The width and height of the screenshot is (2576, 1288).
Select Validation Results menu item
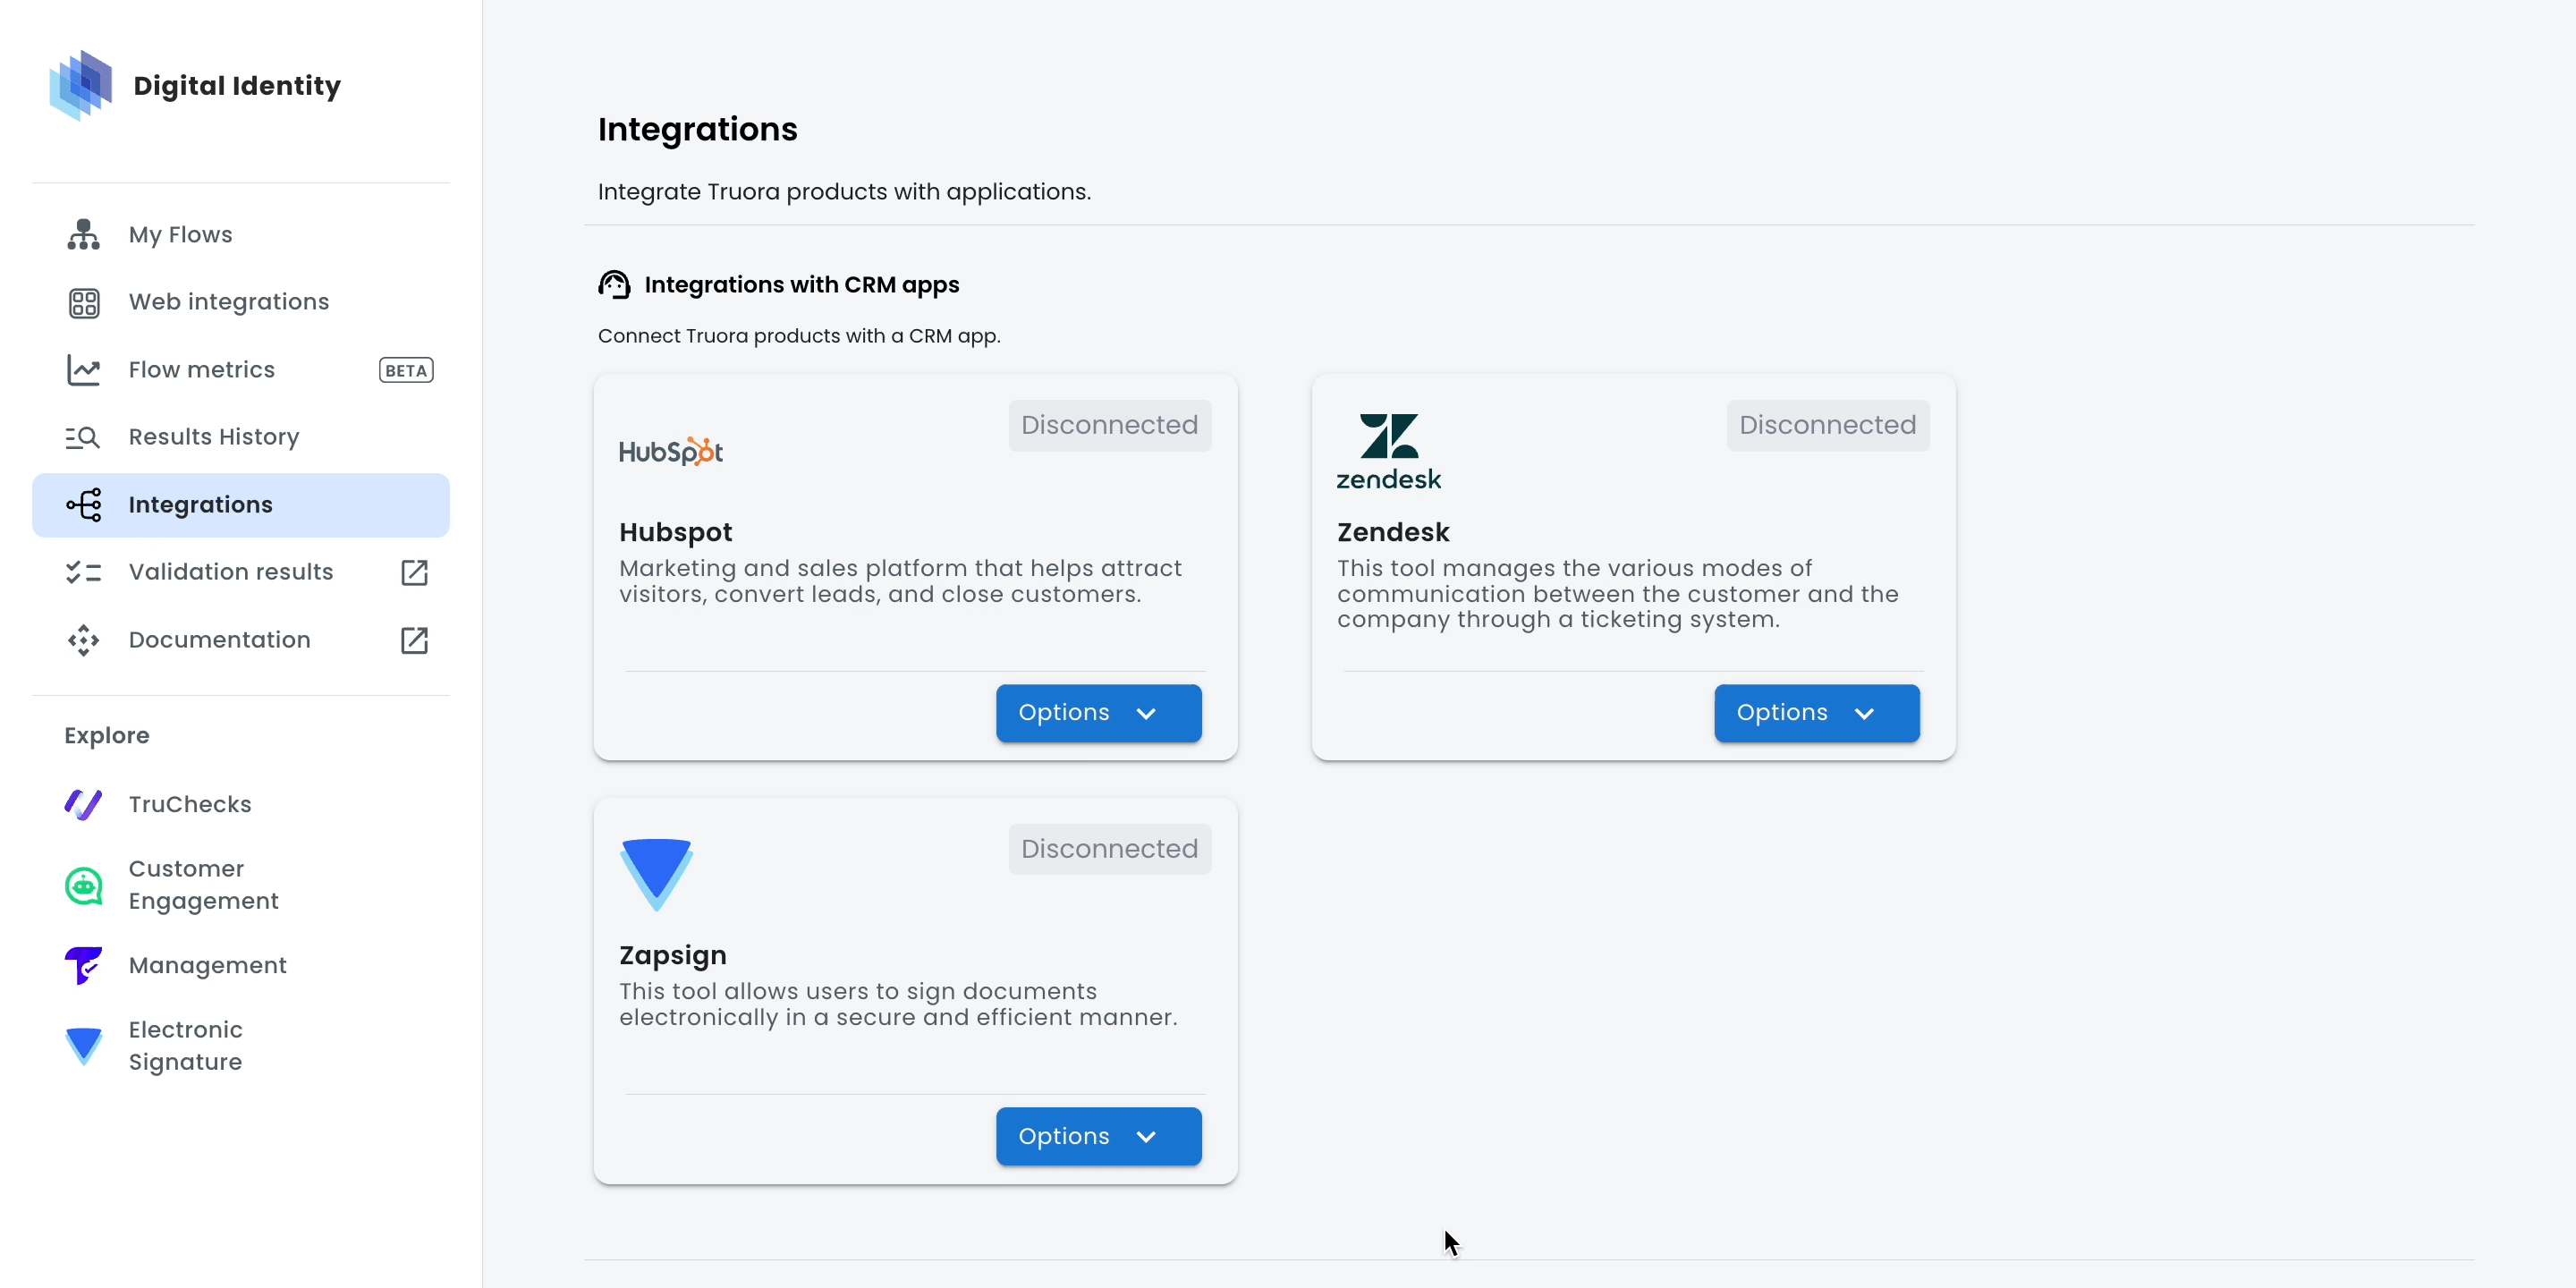coord(232,572)
